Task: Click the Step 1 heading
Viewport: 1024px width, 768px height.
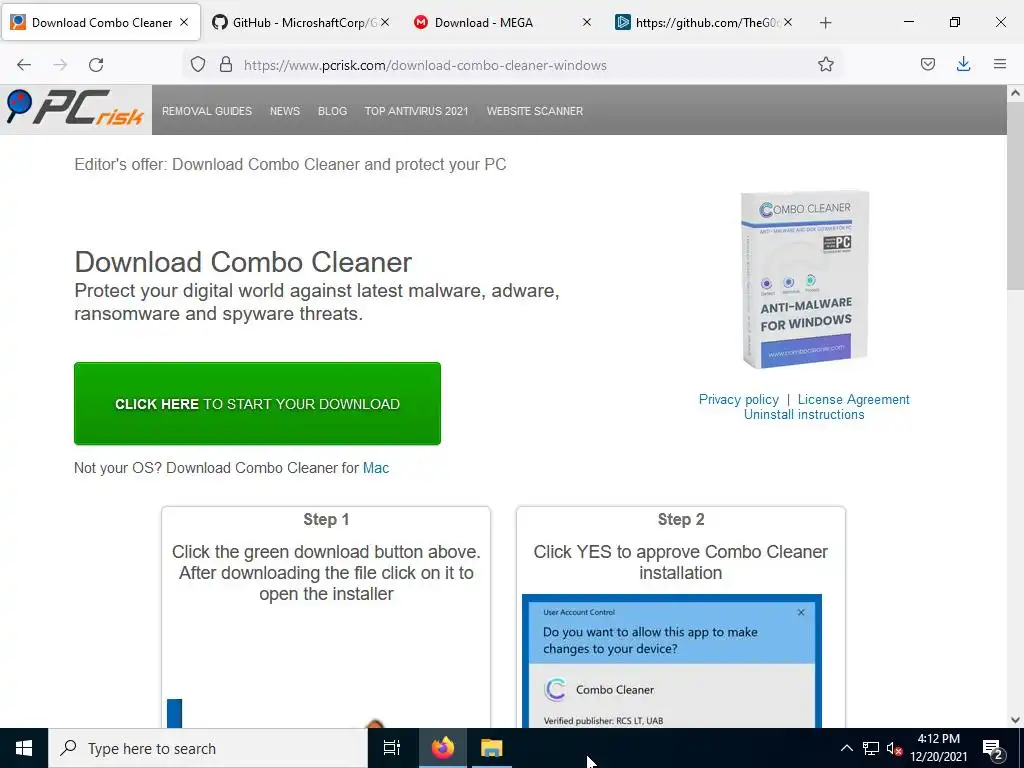Action: [x=326, y=520]
